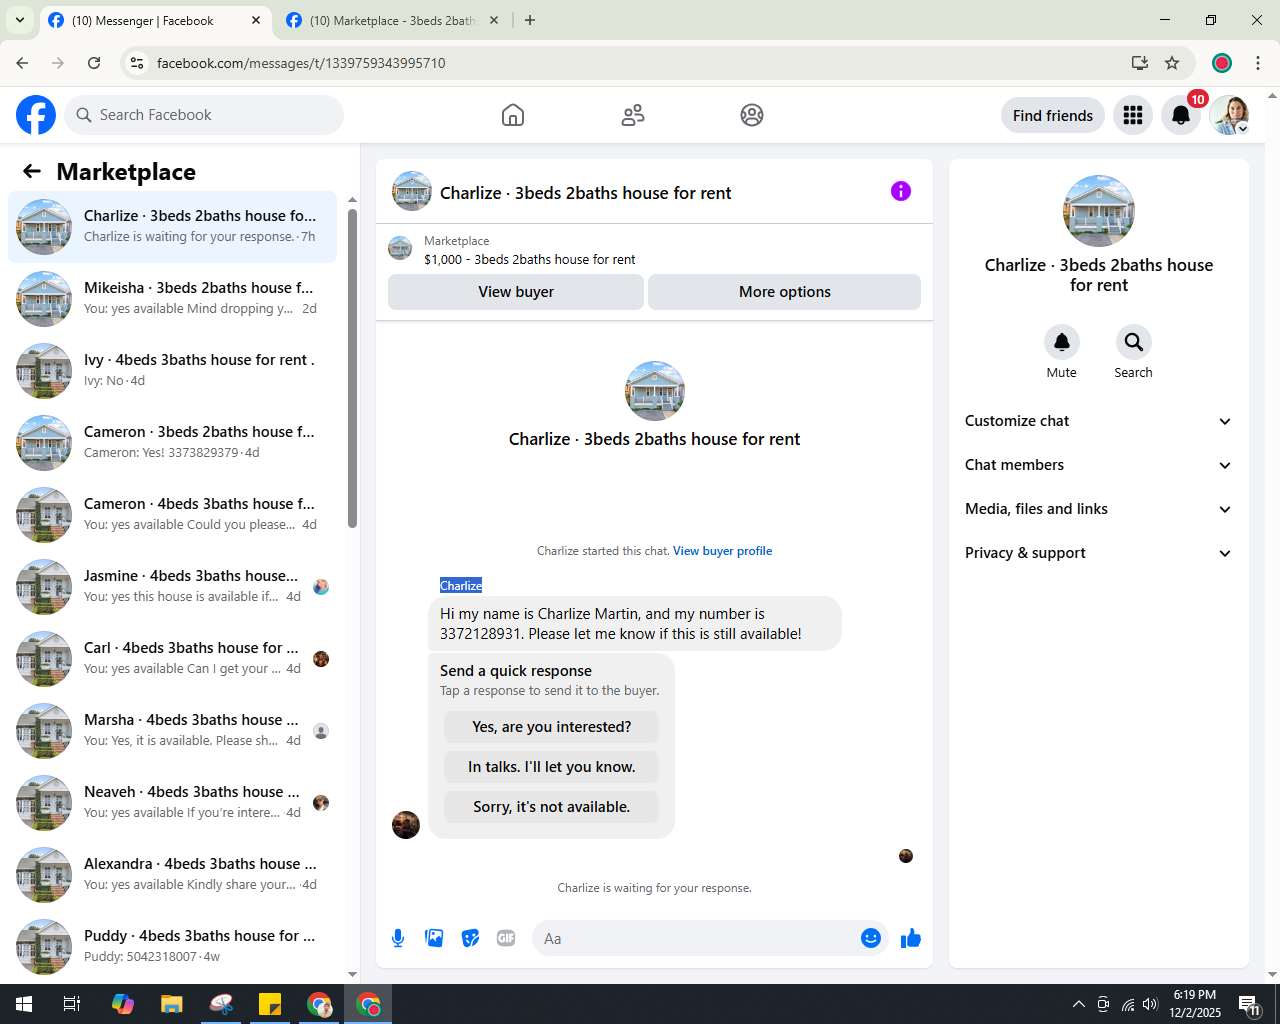This screenshot has height=1024, width=1280.
Task: Click the Aa message input field
Action: [x=696, y=938]
